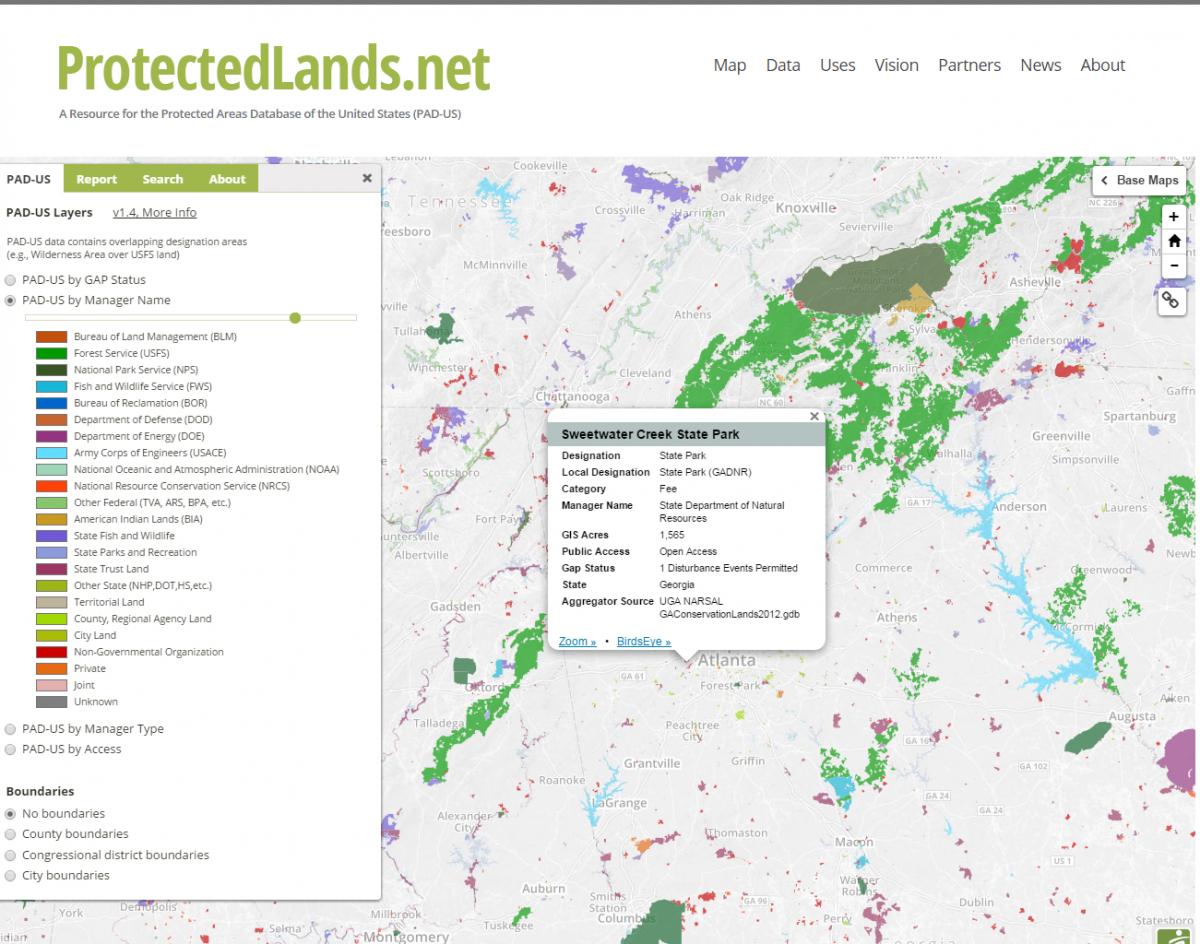
Task: Go to Map in the top navigation
Action: pyautogui.click(x=730, y=65)
